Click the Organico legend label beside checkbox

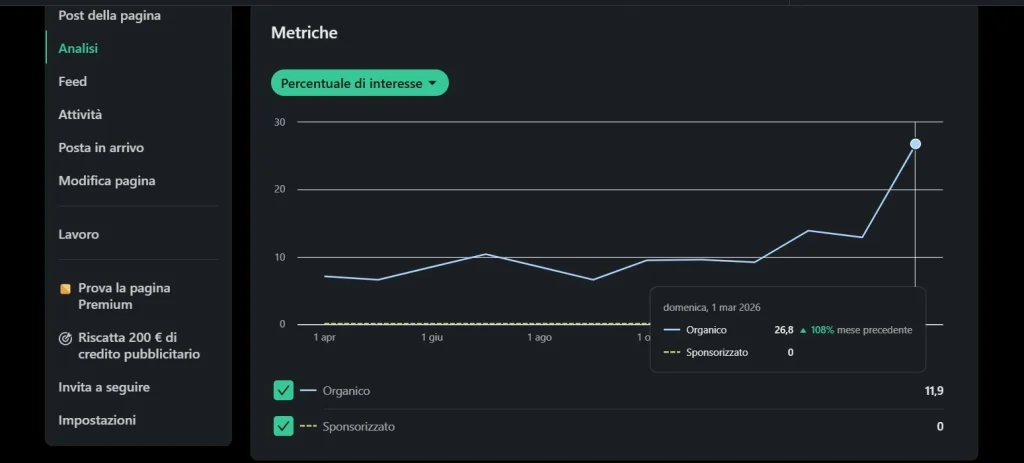346,391
